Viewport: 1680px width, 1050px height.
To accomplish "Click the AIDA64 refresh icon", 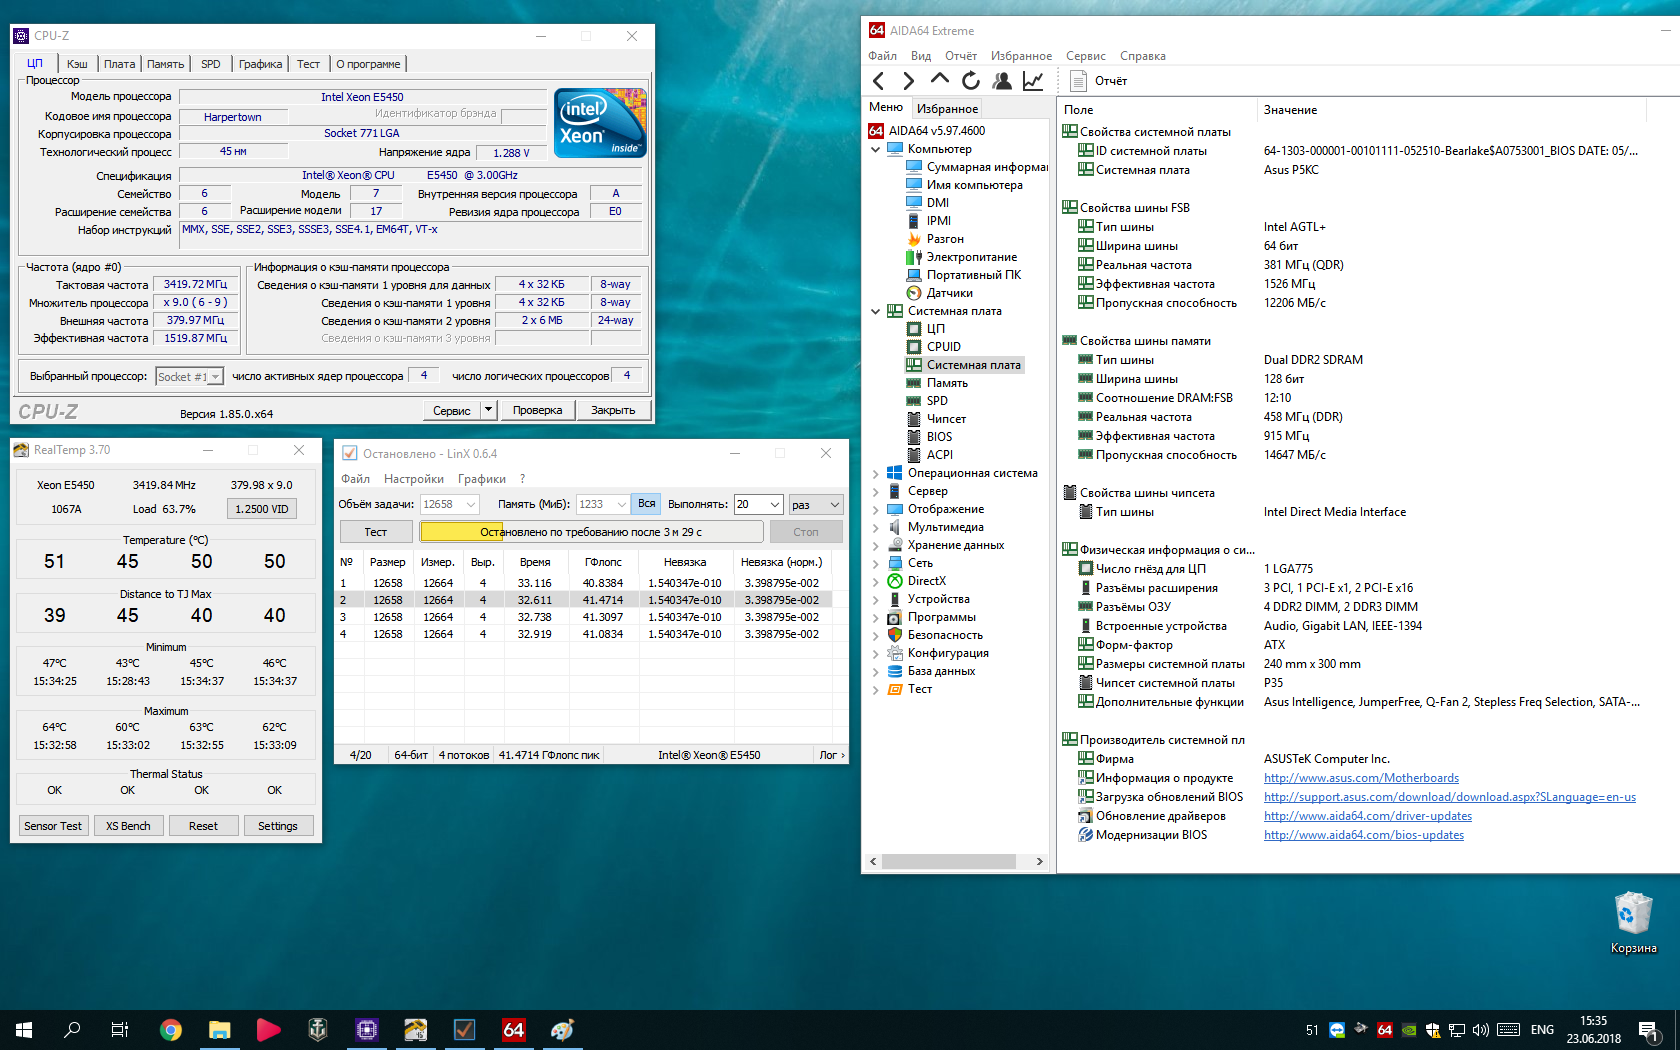I will (970, 81).
